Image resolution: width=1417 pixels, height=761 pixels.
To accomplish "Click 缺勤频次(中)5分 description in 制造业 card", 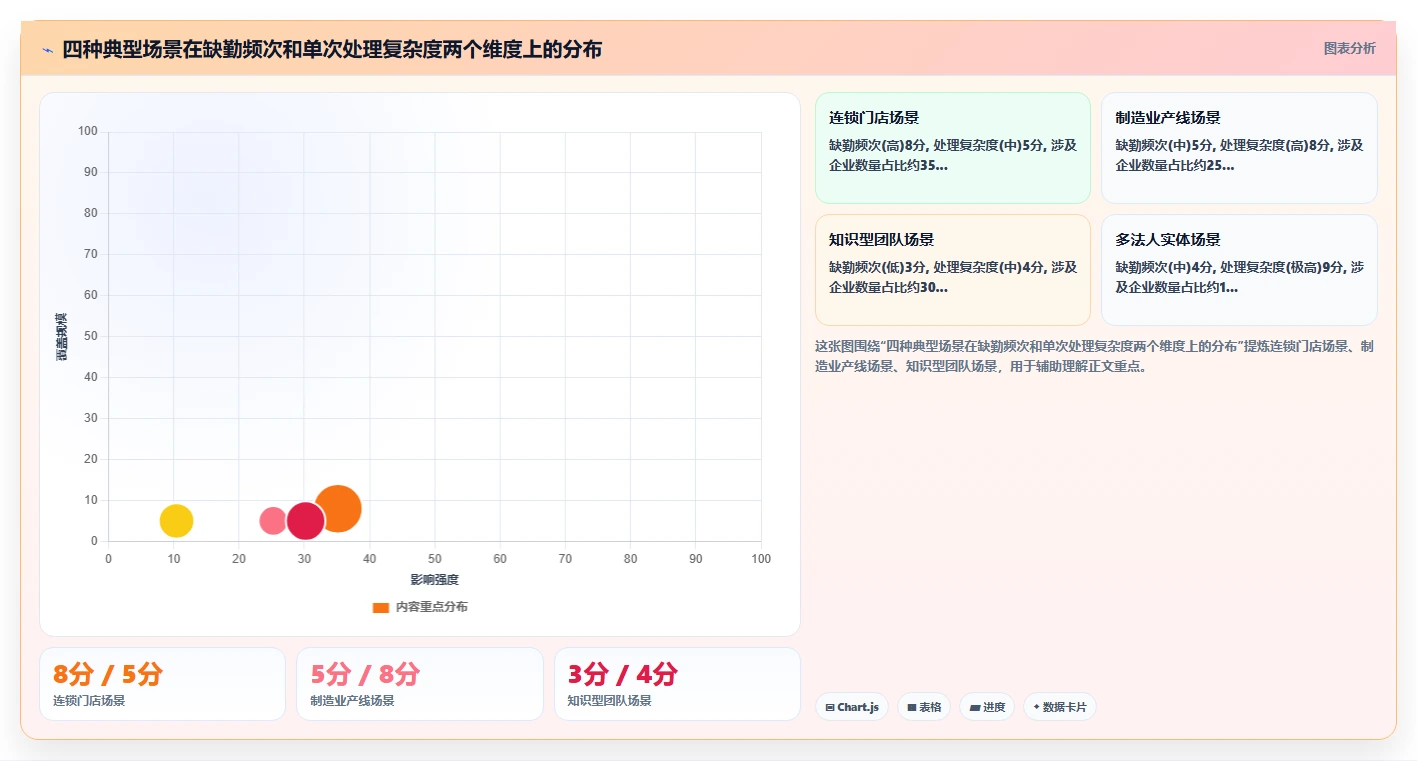I will (1239, 155).
